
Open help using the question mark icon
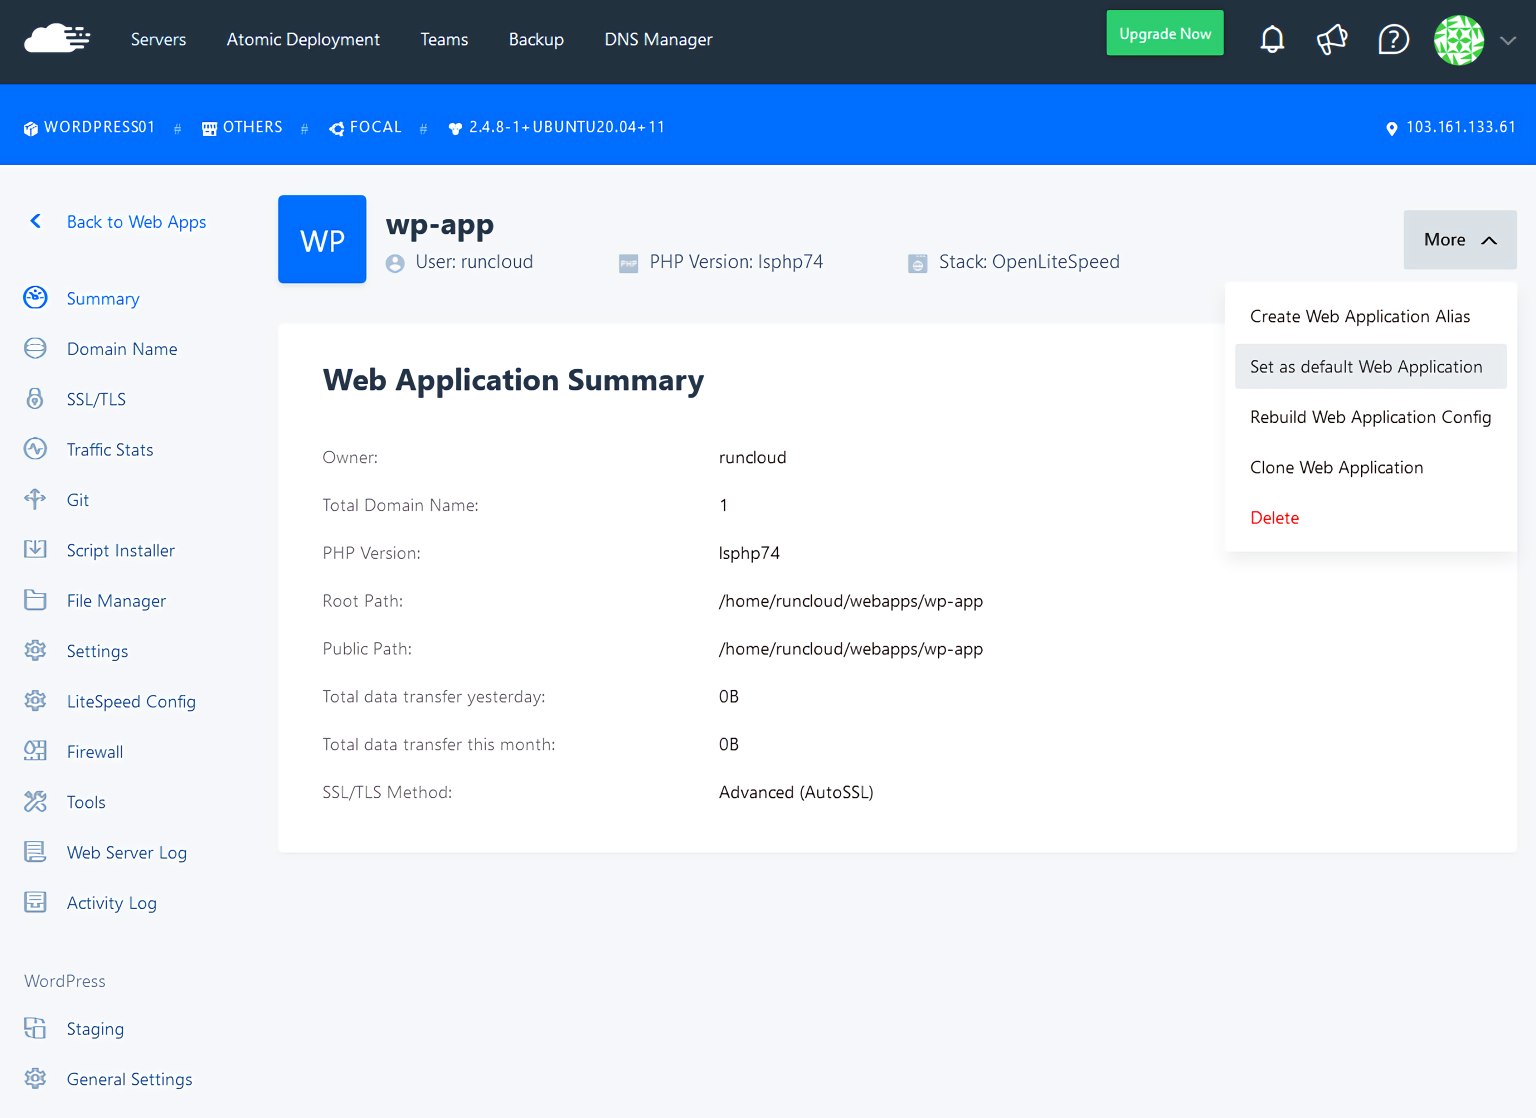[x=1393, y=39]
